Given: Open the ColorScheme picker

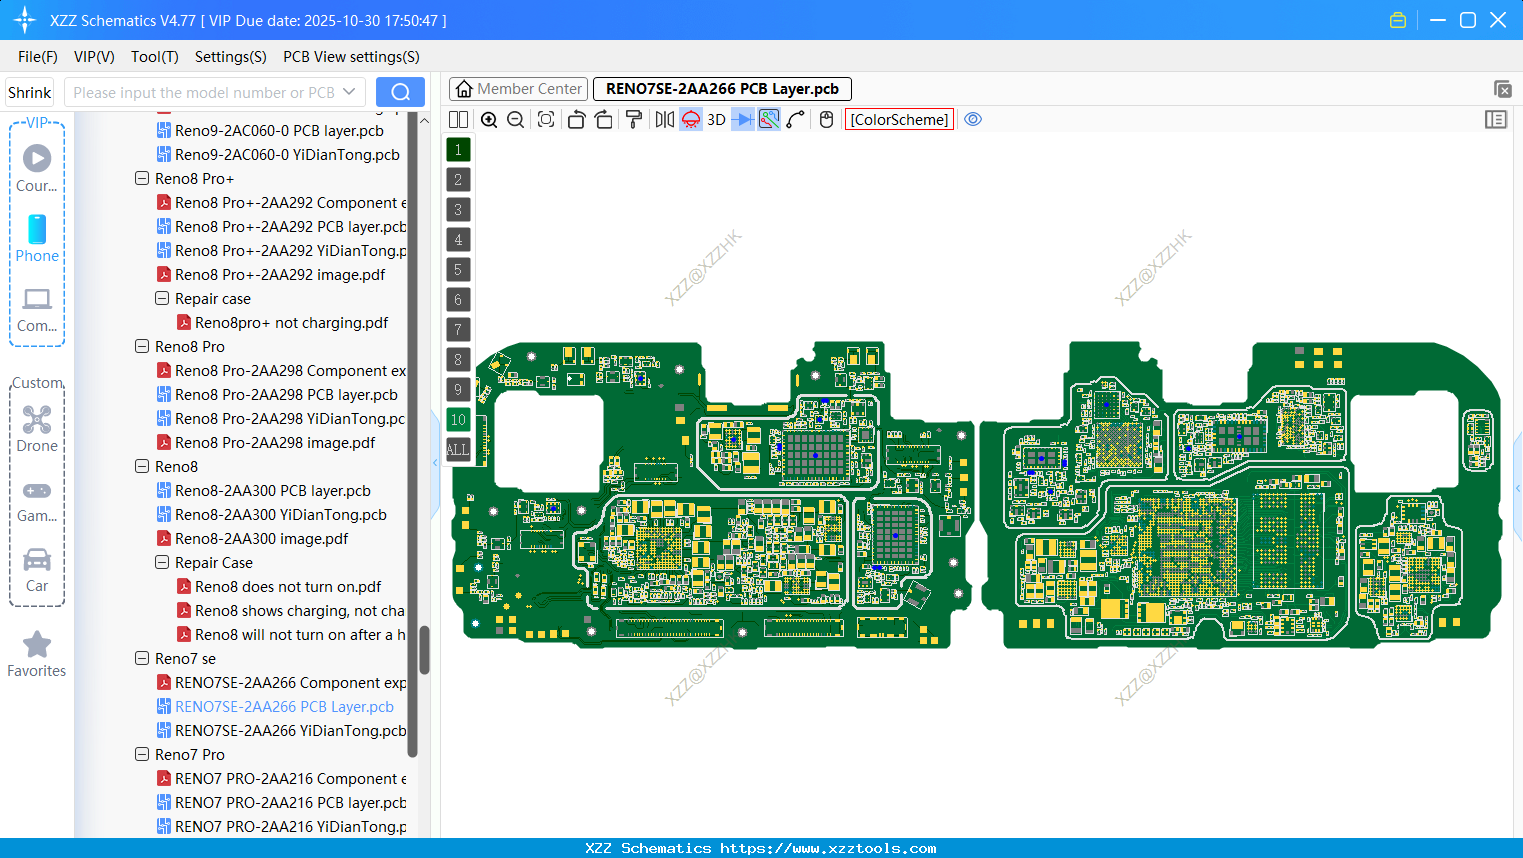Looking at the screenshot, I should tap(899, 120).
